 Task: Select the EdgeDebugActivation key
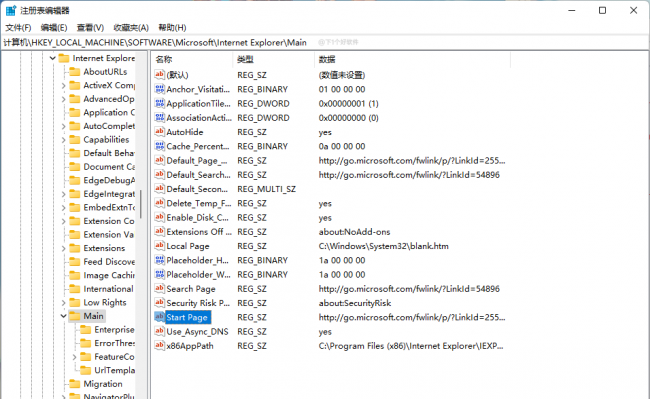tap(109, 181)
